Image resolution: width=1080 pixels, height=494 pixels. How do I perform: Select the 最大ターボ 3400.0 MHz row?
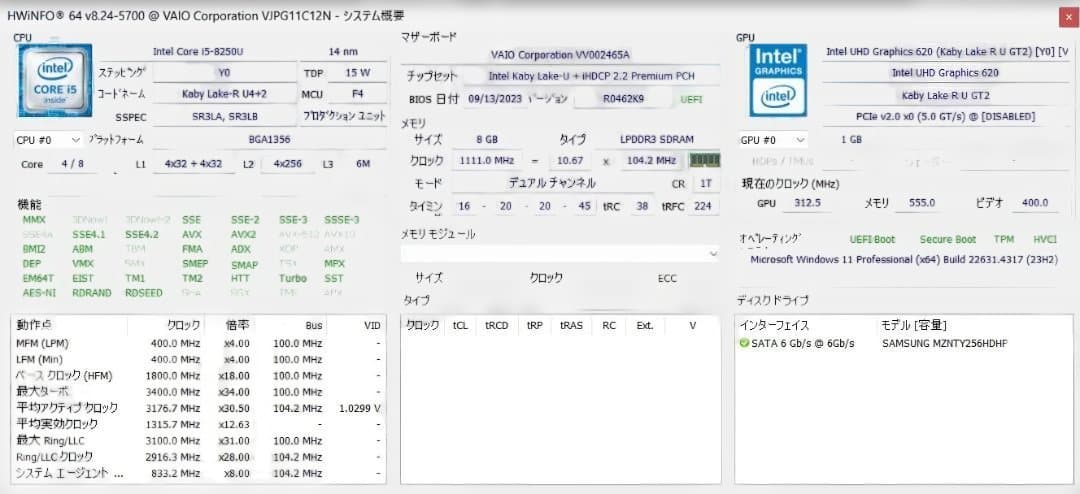click(198, 391)
